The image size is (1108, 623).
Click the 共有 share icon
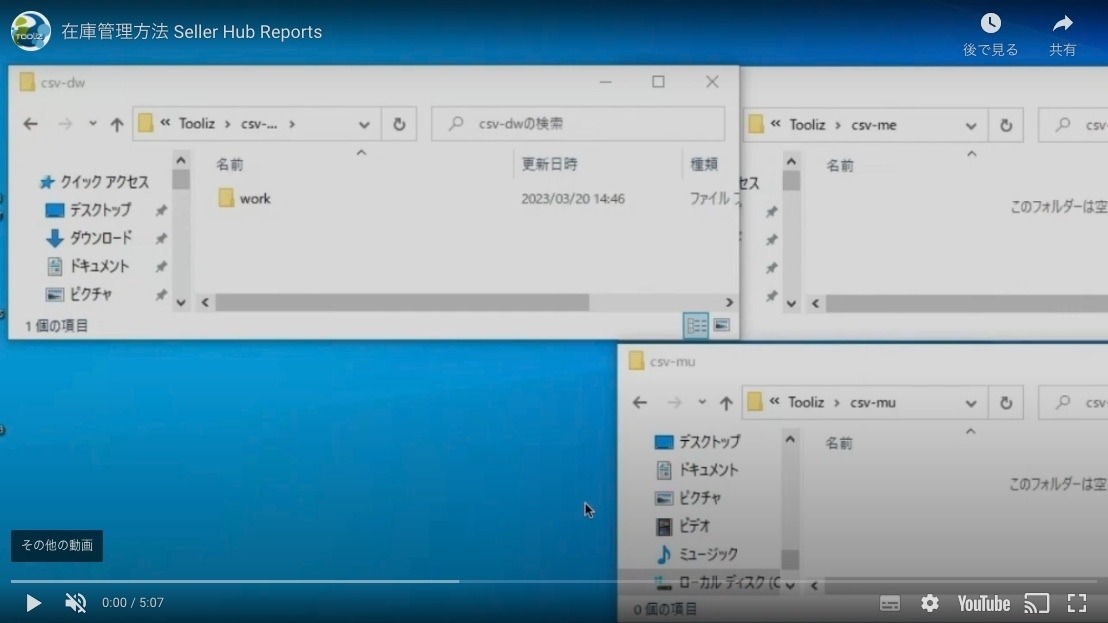(1062, 31)
